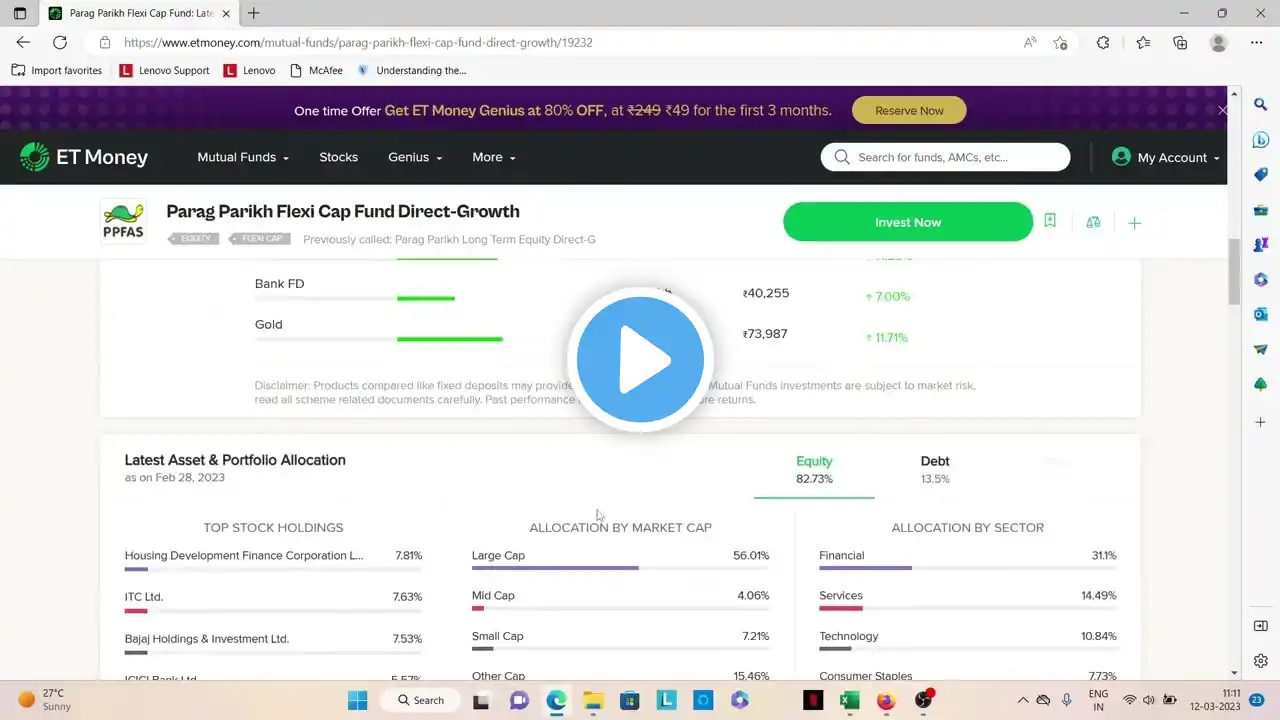
Task: Open the McAfee bookmark
Action: (316, 71)
